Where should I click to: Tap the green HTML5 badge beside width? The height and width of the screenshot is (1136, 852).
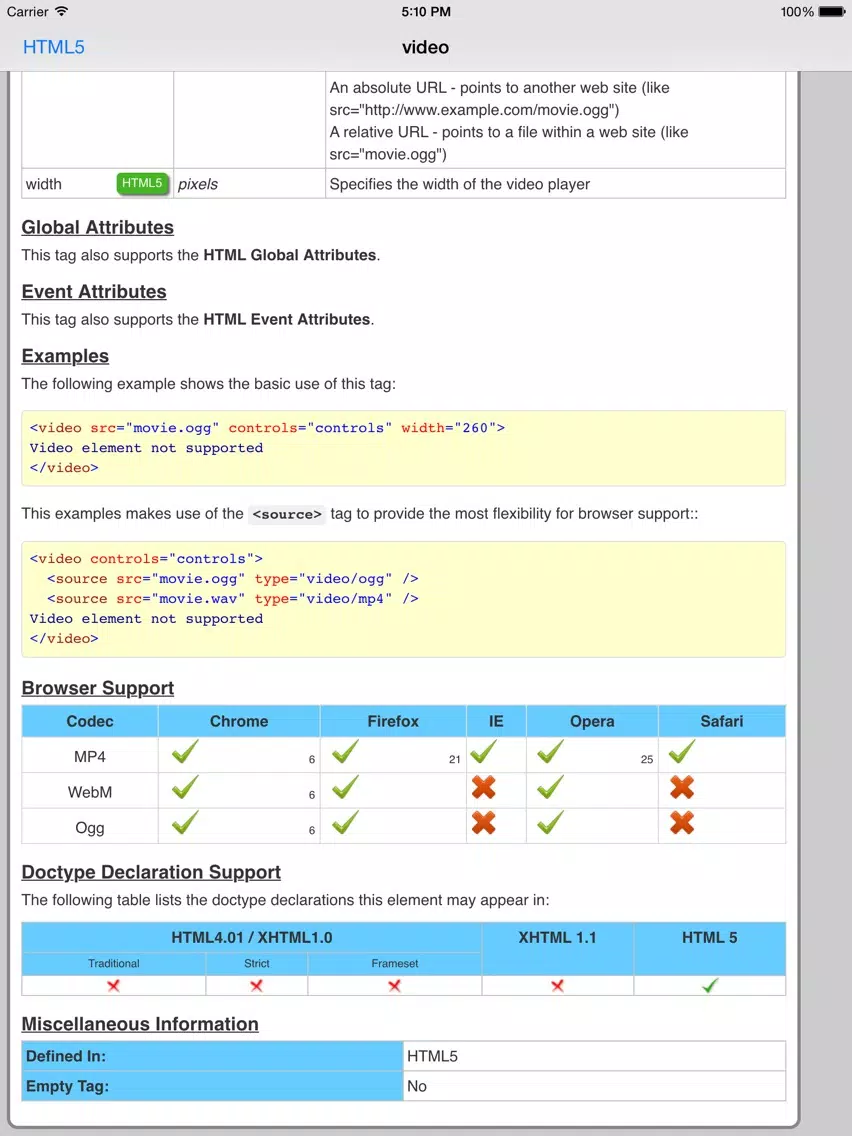click(x=142, y=183)
